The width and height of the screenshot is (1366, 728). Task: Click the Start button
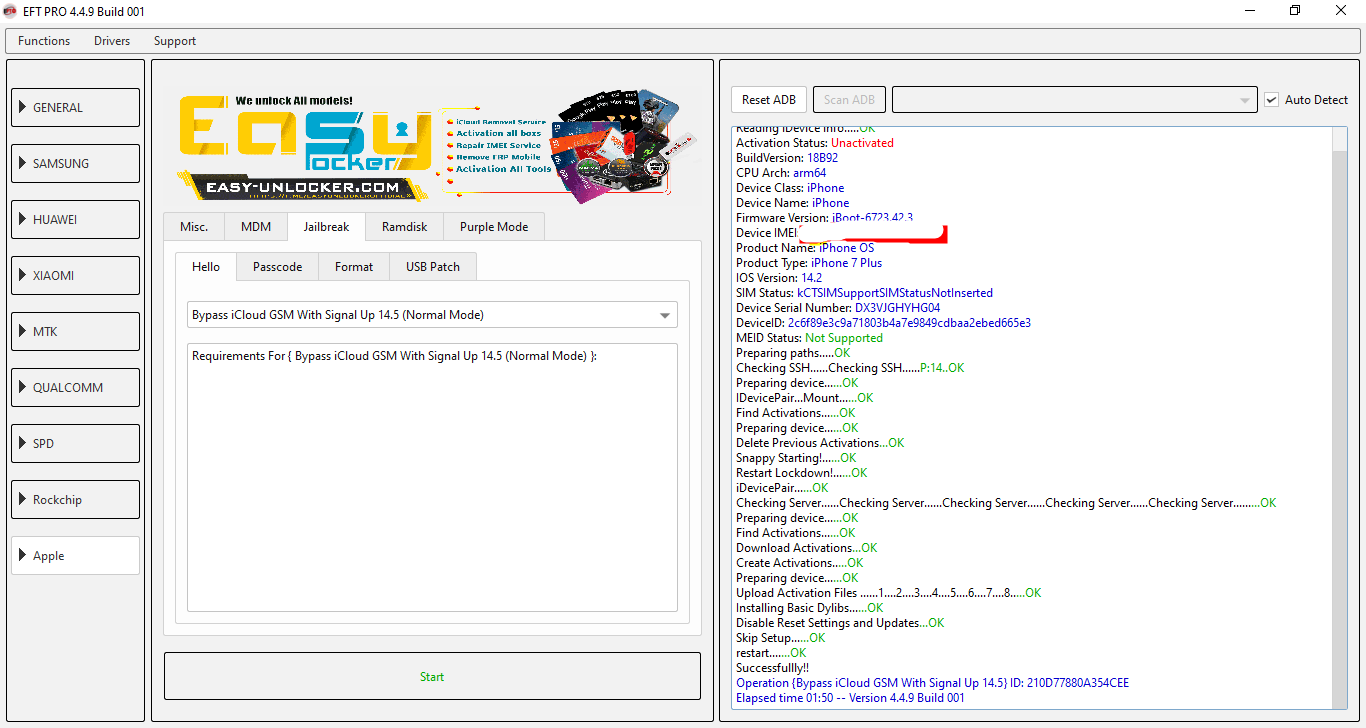point(432,677)
